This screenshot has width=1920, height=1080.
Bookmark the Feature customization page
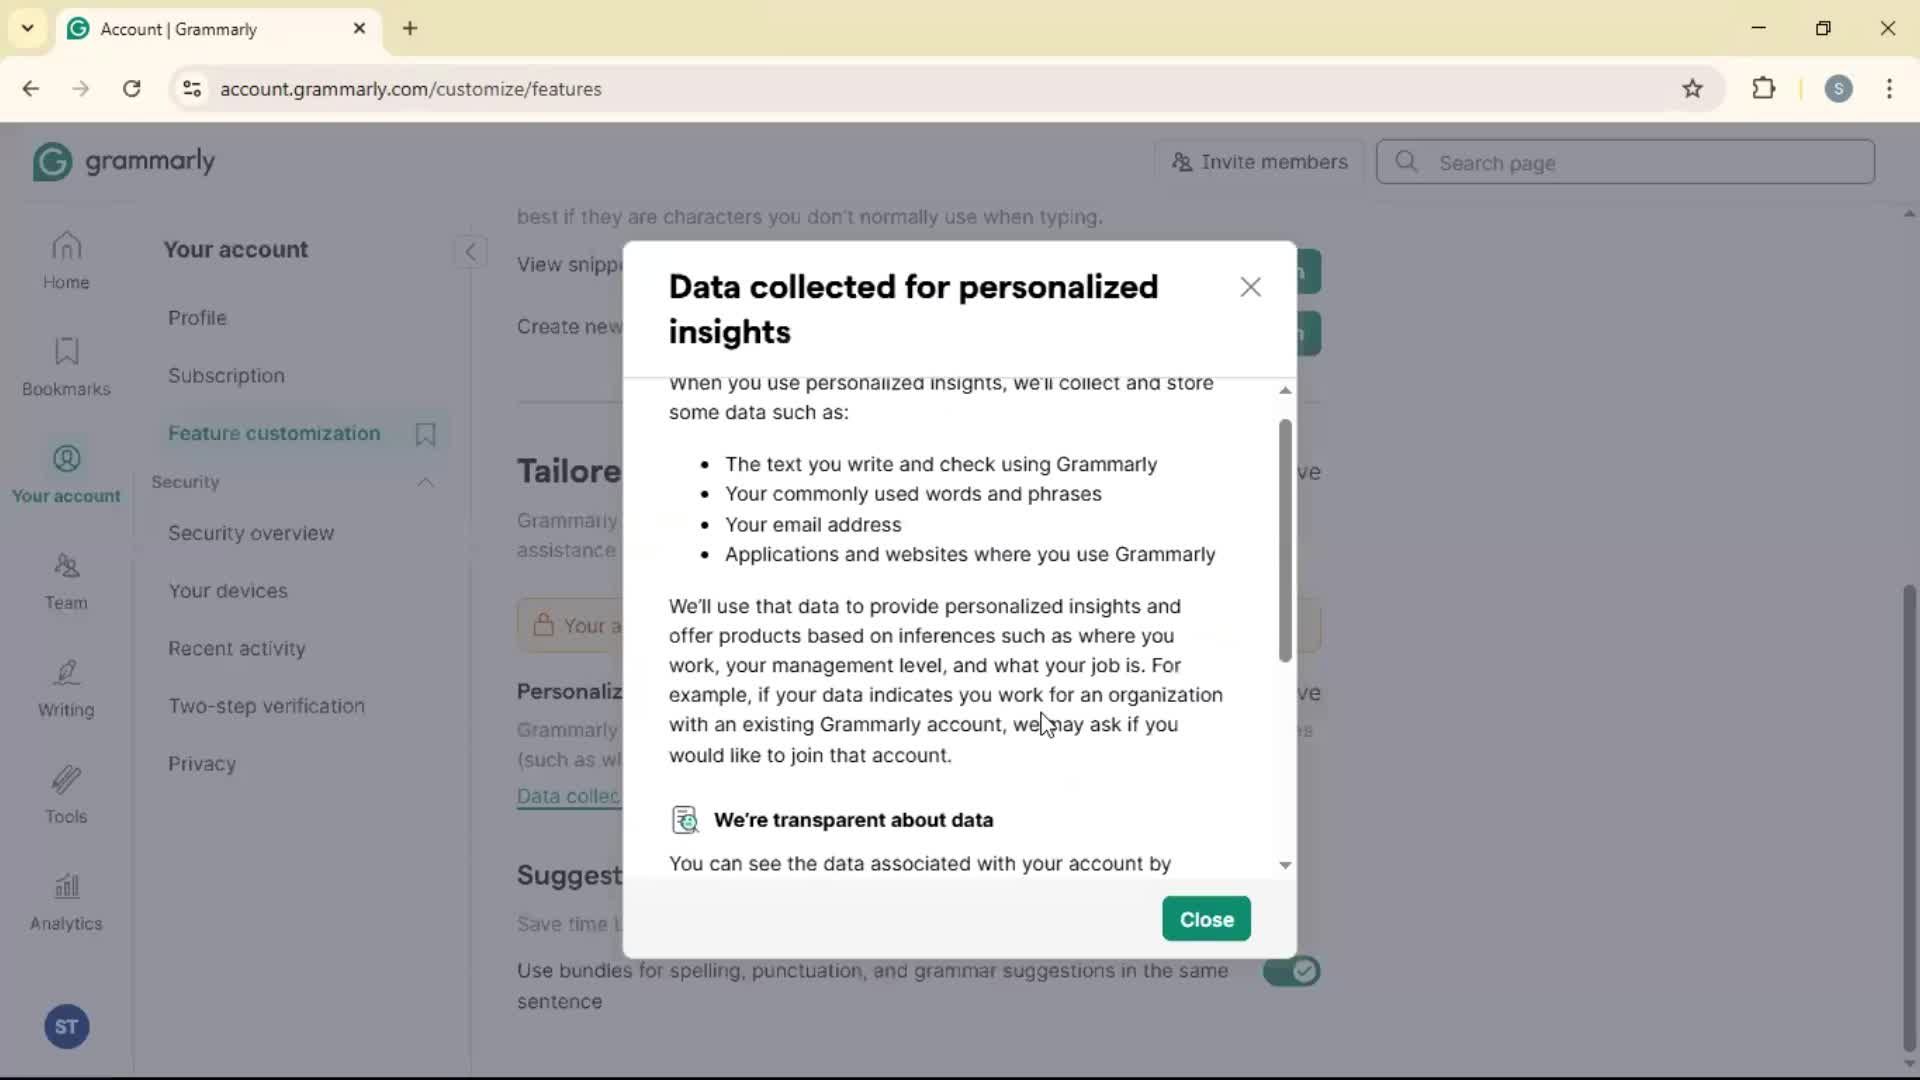point(425,434)
